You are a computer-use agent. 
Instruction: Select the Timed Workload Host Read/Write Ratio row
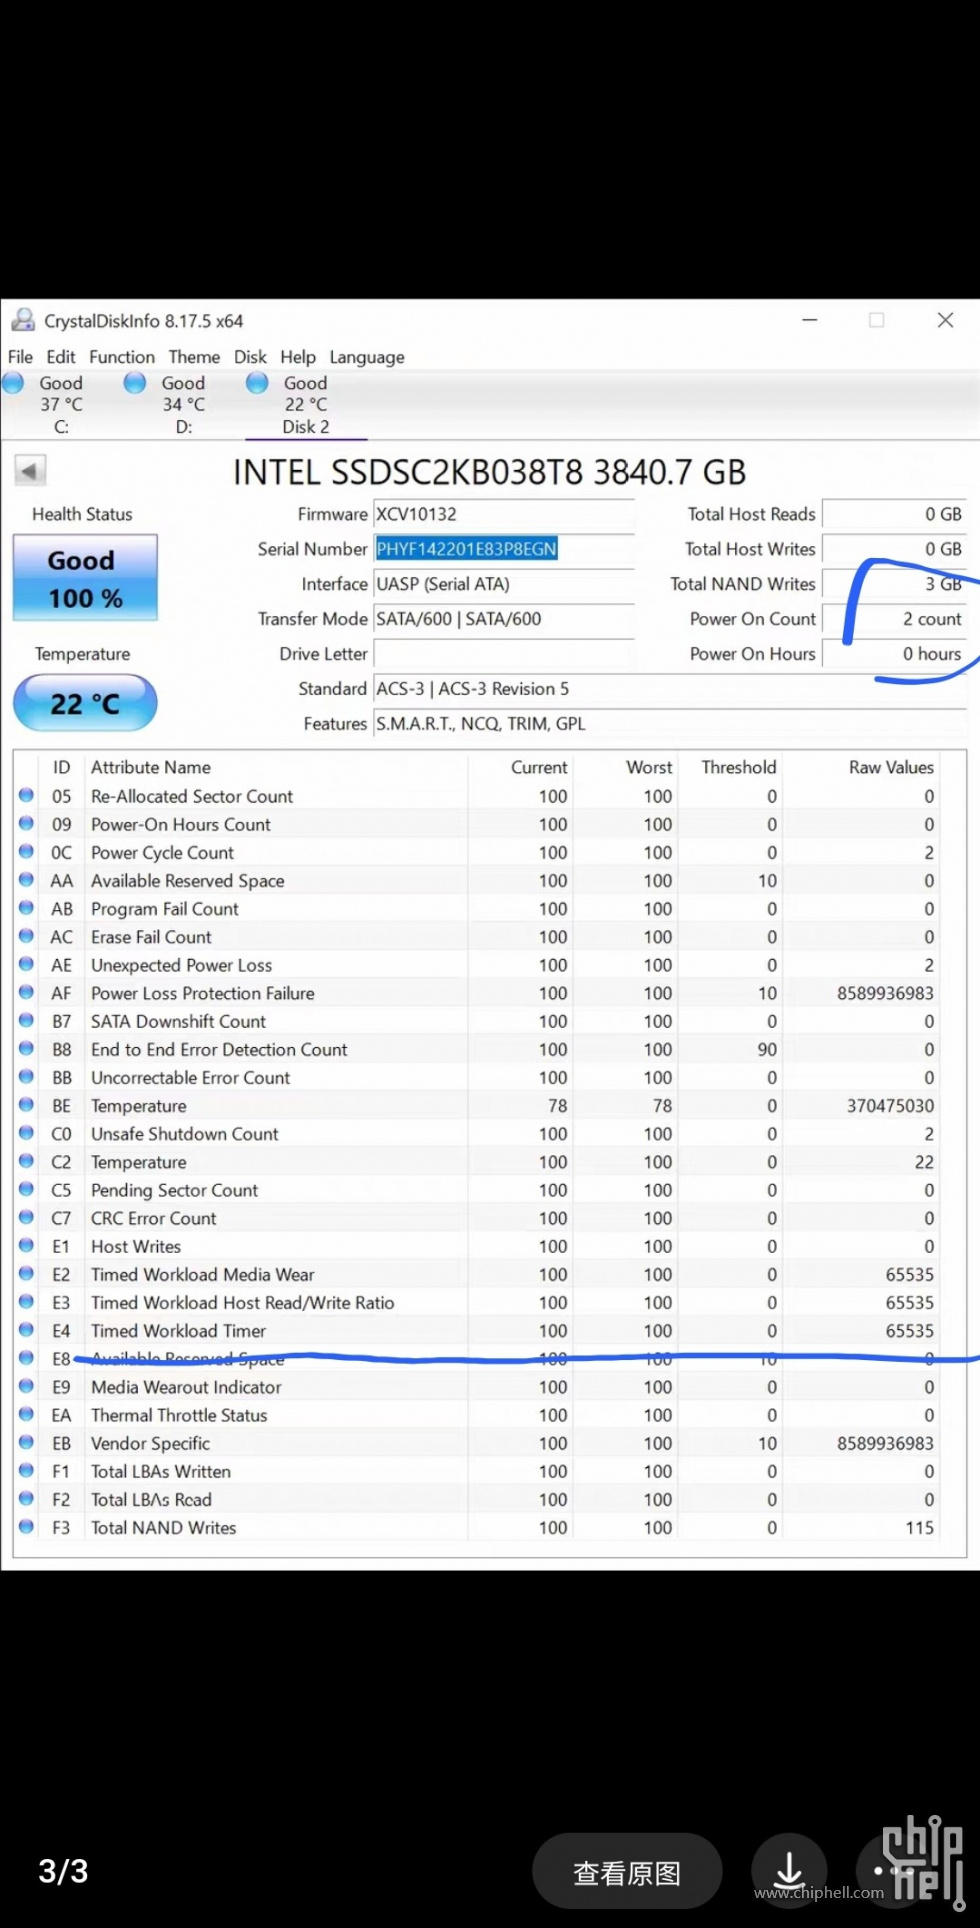tap(478, 1302)
